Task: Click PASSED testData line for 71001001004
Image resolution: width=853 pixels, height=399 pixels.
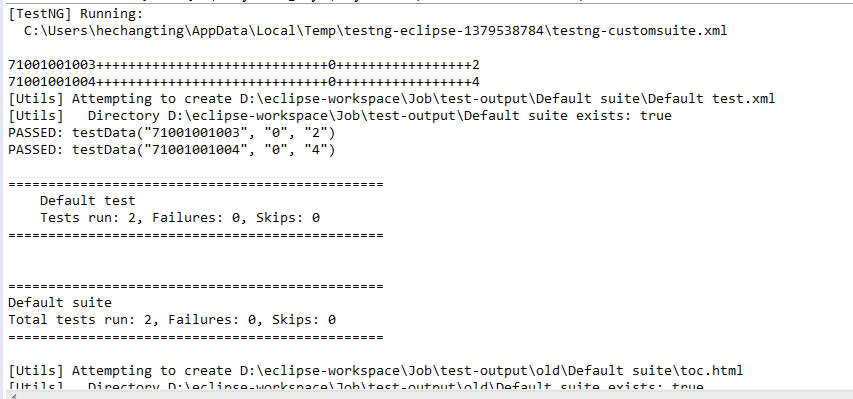Action: (x=171, y=150)
